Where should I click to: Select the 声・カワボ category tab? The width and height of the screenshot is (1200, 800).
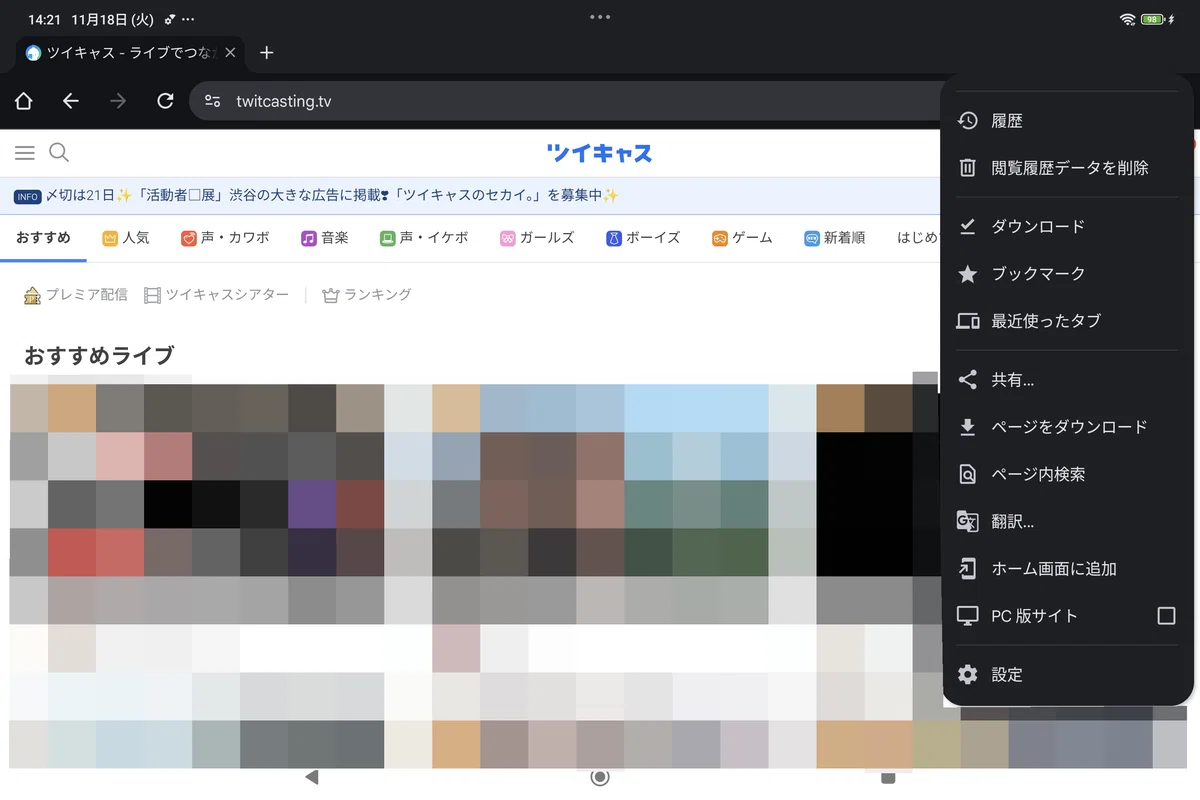225,238
